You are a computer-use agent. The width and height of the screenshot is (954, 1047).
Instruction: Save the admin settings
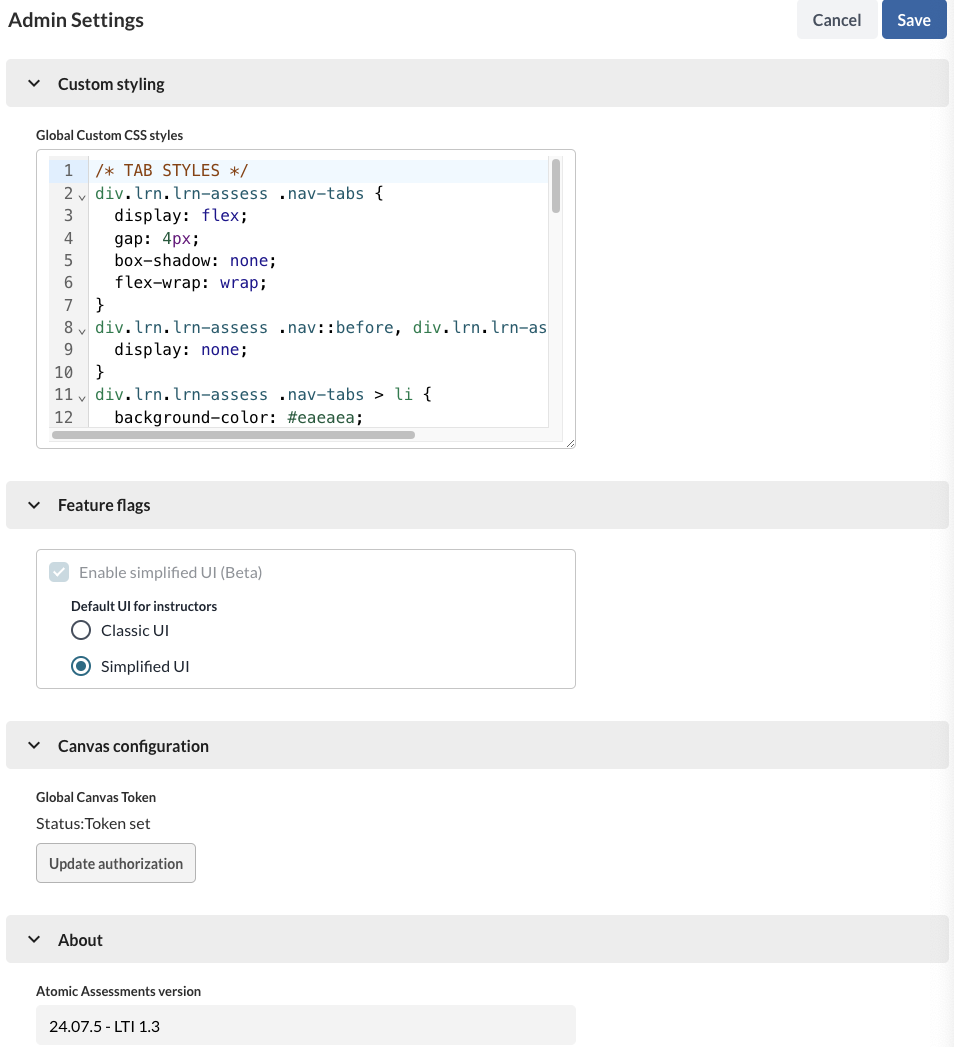point(914,19)
